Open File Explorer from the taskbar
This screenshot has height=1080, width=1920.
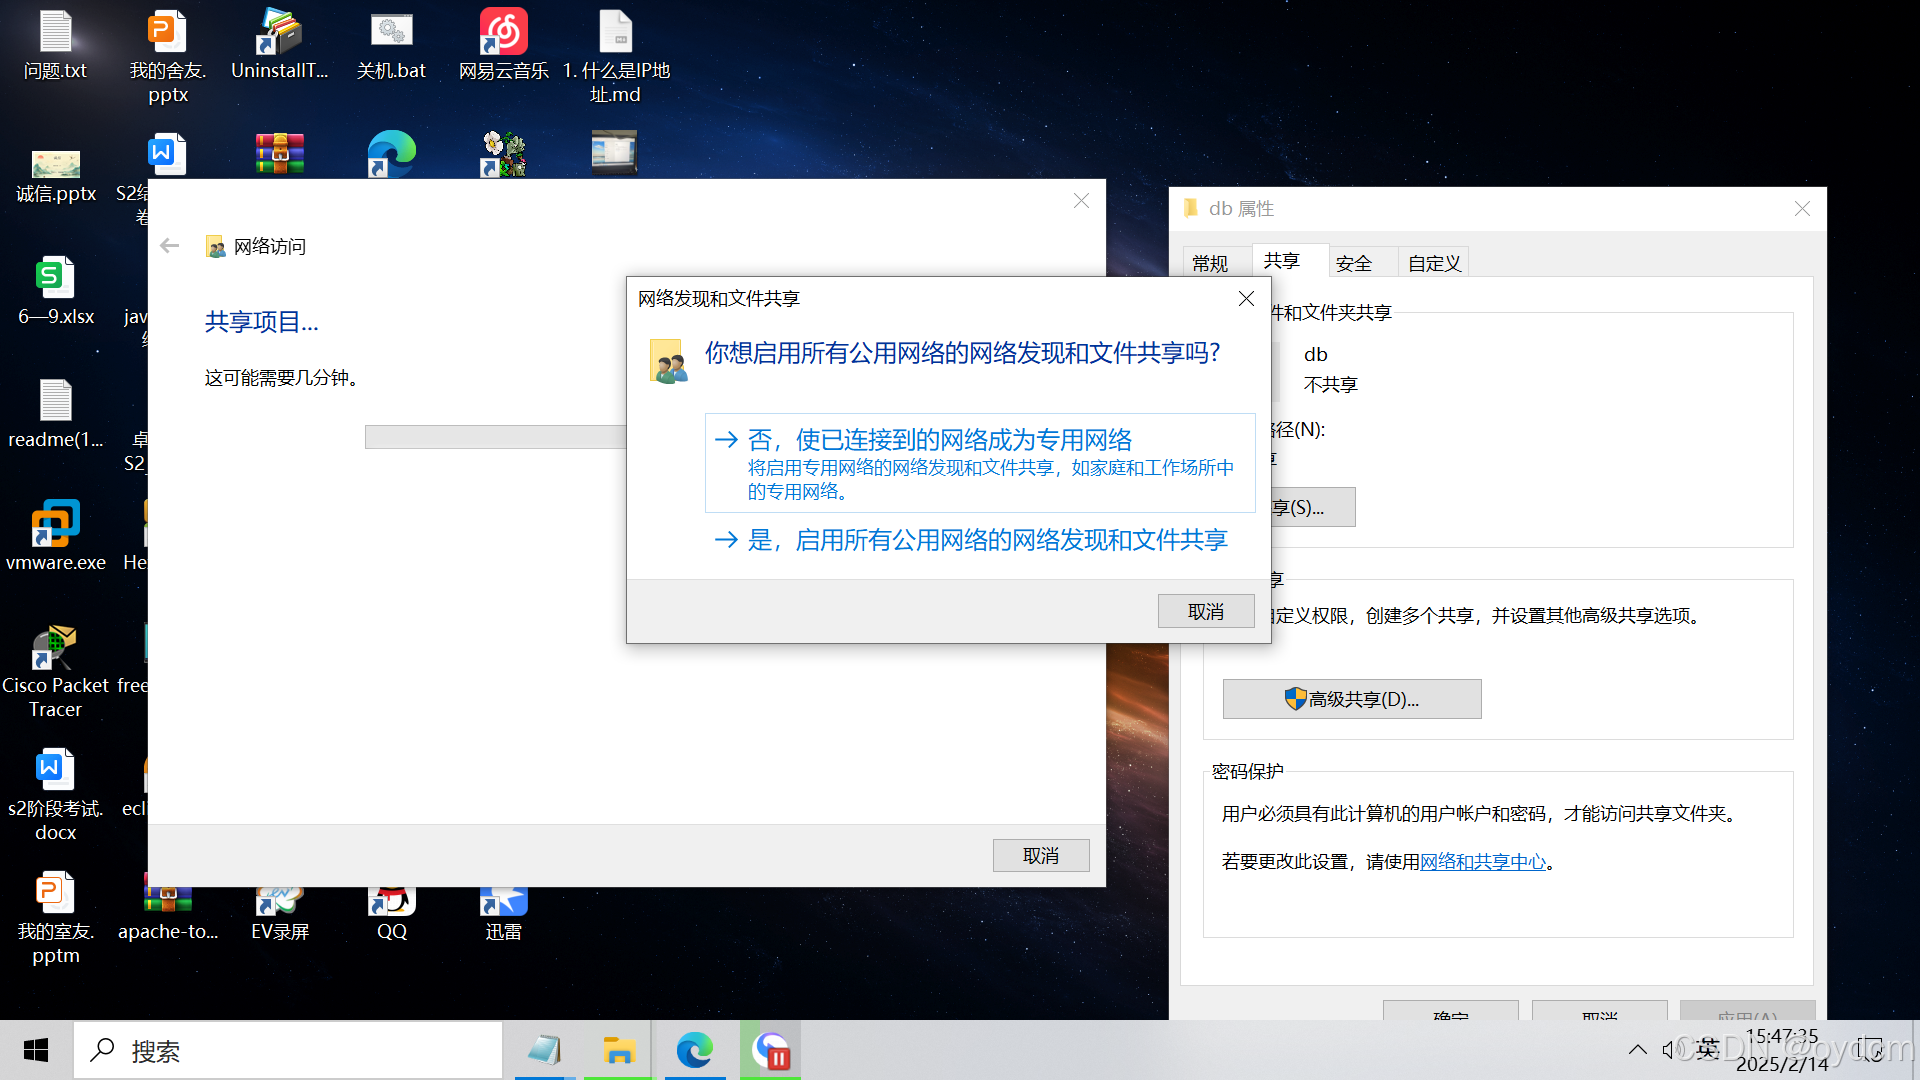pyautogui.click(x=618, y=1050)
